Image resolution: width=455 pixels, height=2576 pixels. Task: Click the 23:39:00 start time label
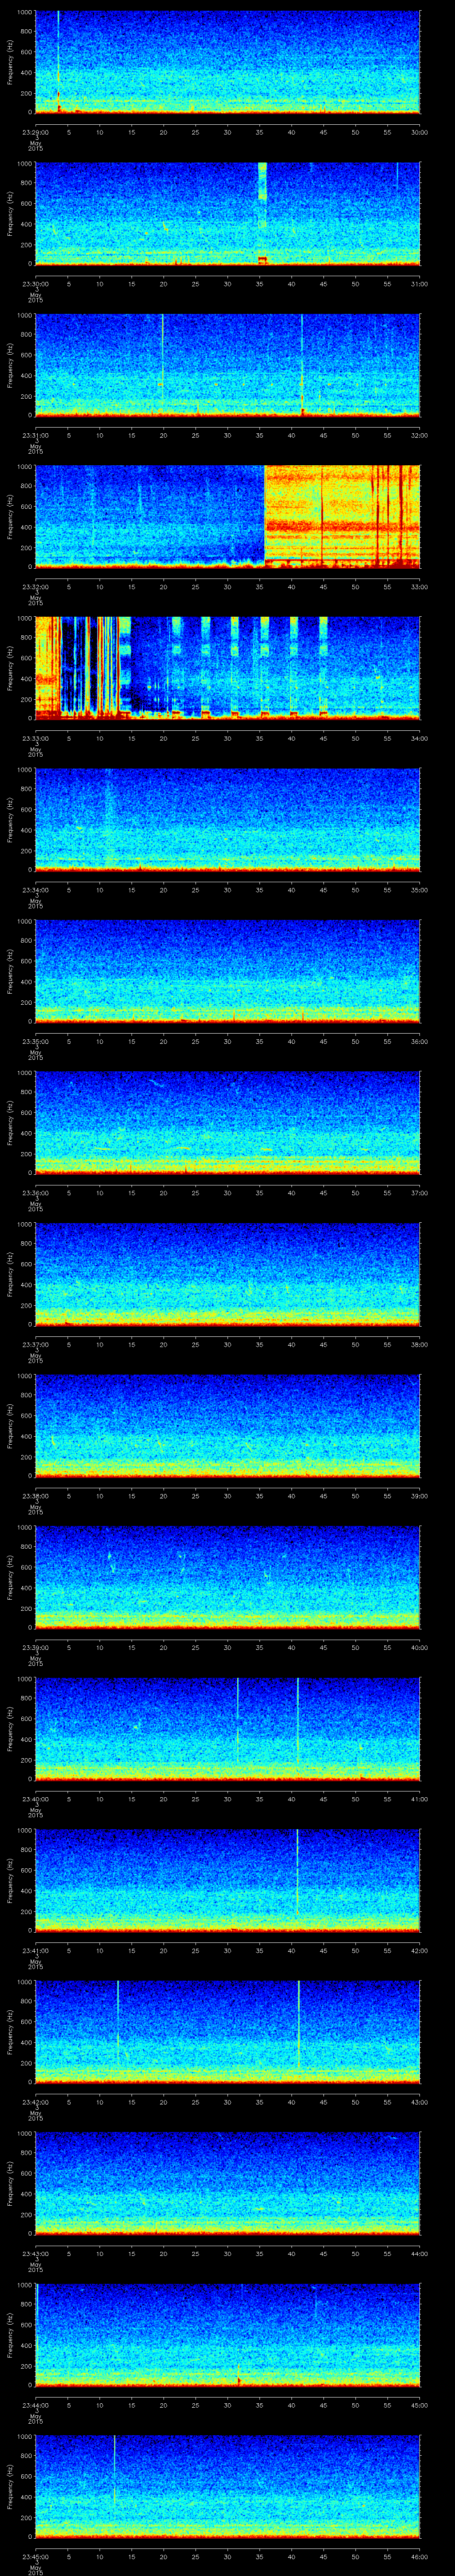pyautogui.click(x=35, y=1647)
